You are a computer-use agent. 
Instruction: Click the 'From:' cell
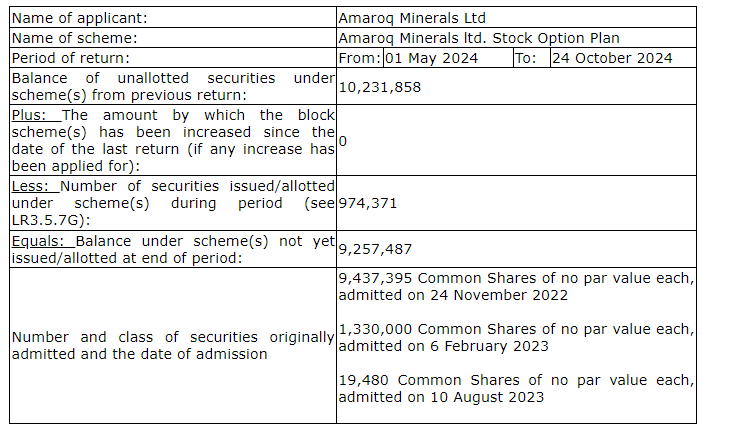coord(359,58)
